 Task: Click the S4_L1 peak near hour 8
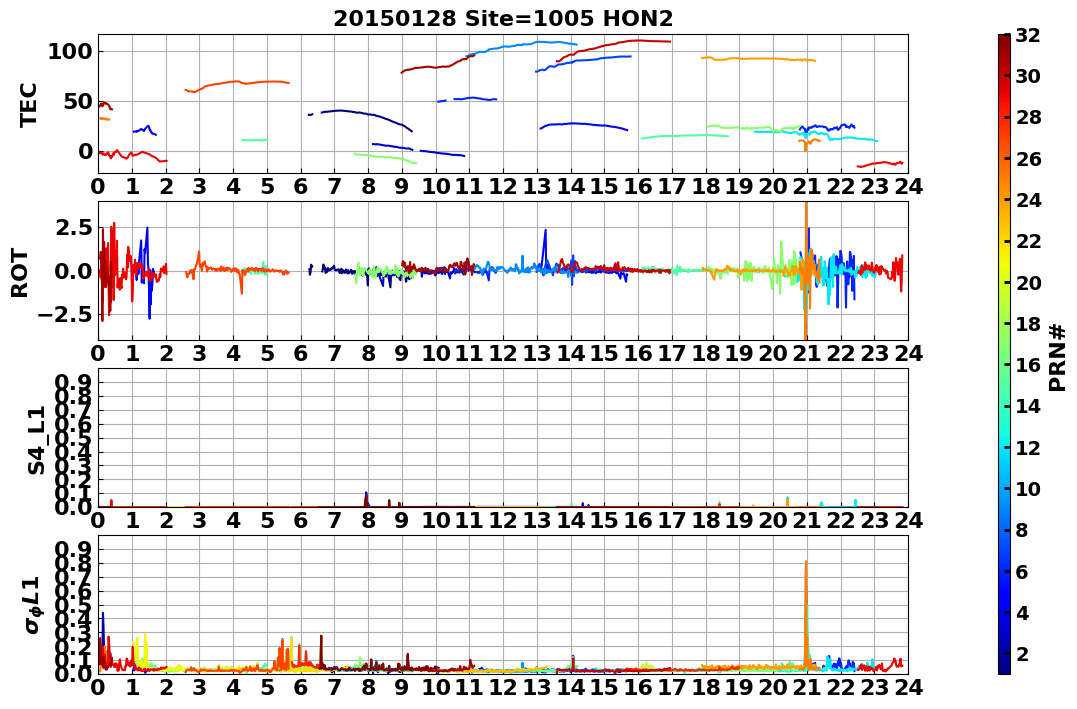pyautogui.click(x=366, y=499)
